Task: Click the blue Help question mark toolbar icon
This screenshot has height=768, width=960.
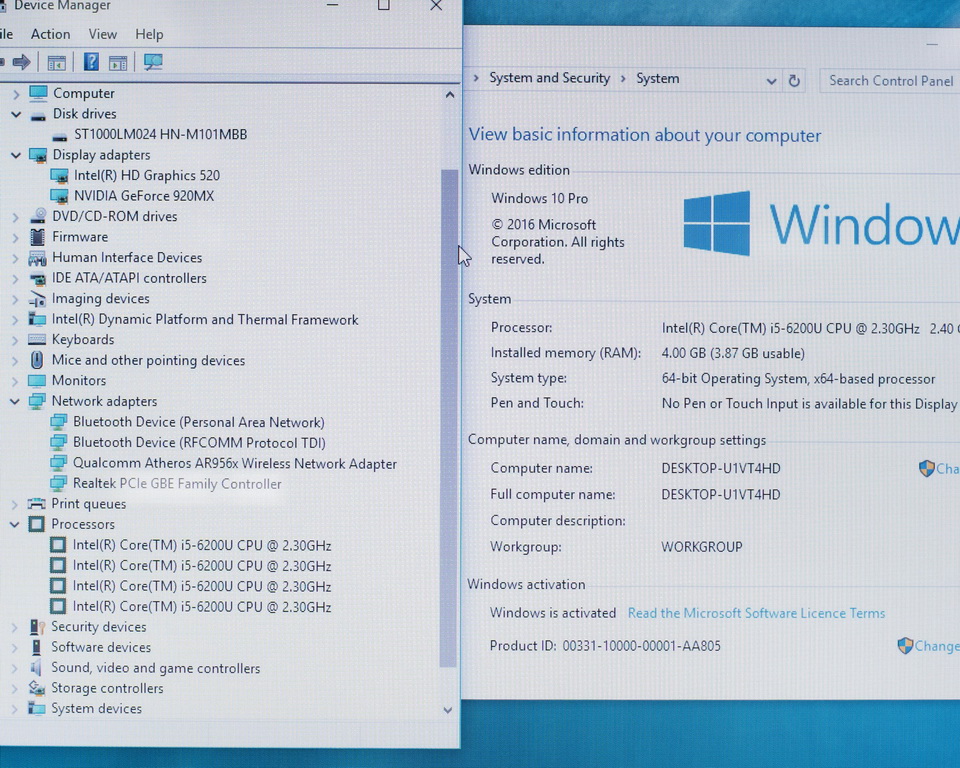Action: [x=91, y=62]
